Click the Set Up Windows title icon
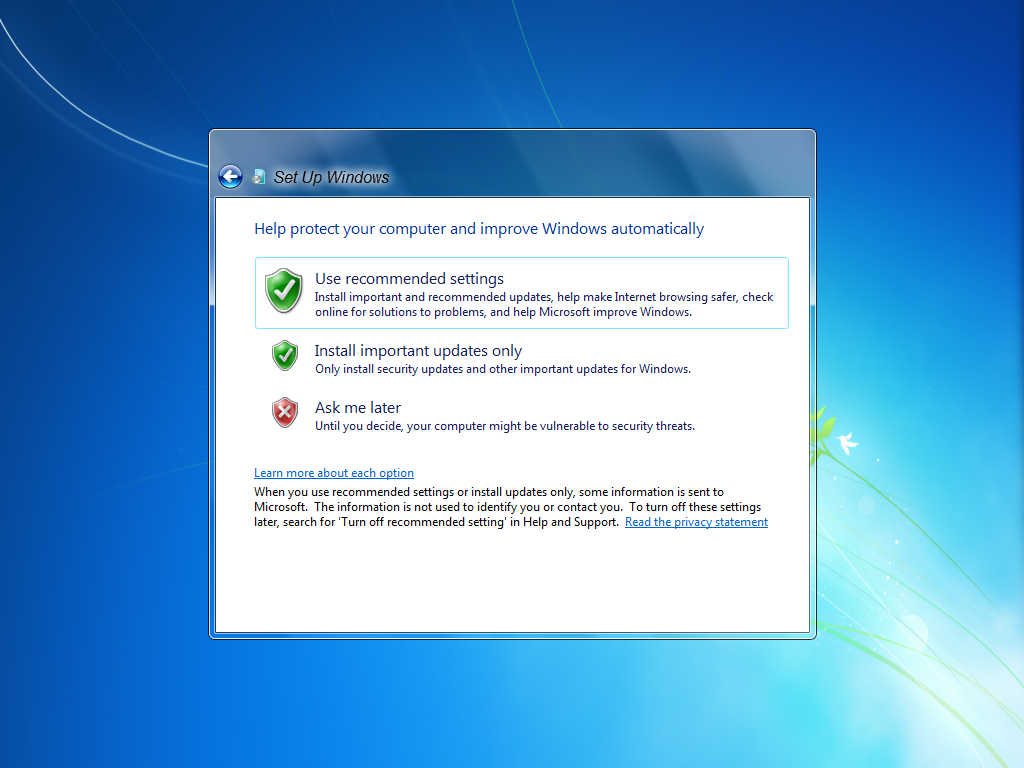 coord(259,176)
